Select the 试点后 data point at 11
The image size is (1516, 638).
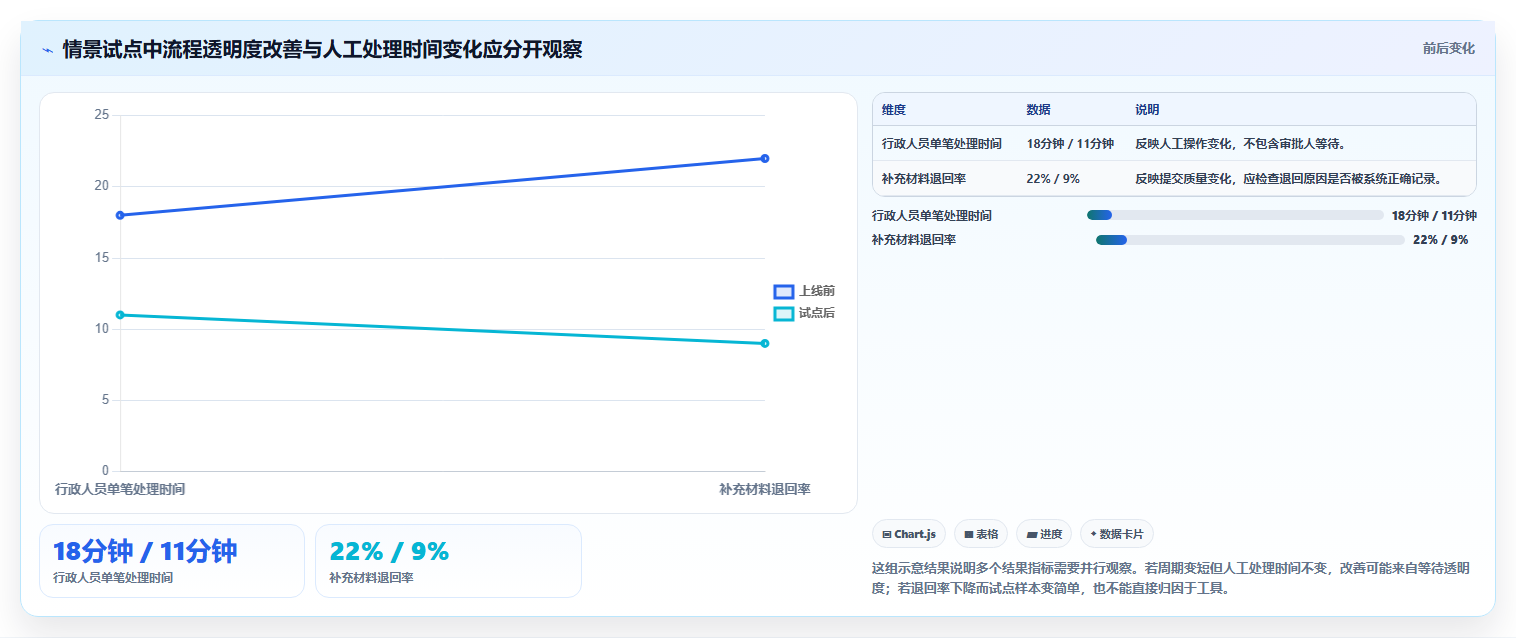coord(120,315)
